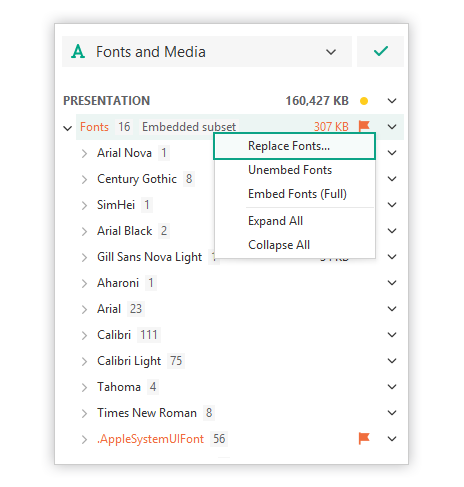
Task: Open the options arrow for the Tahoma row
Action: point(392,387)
